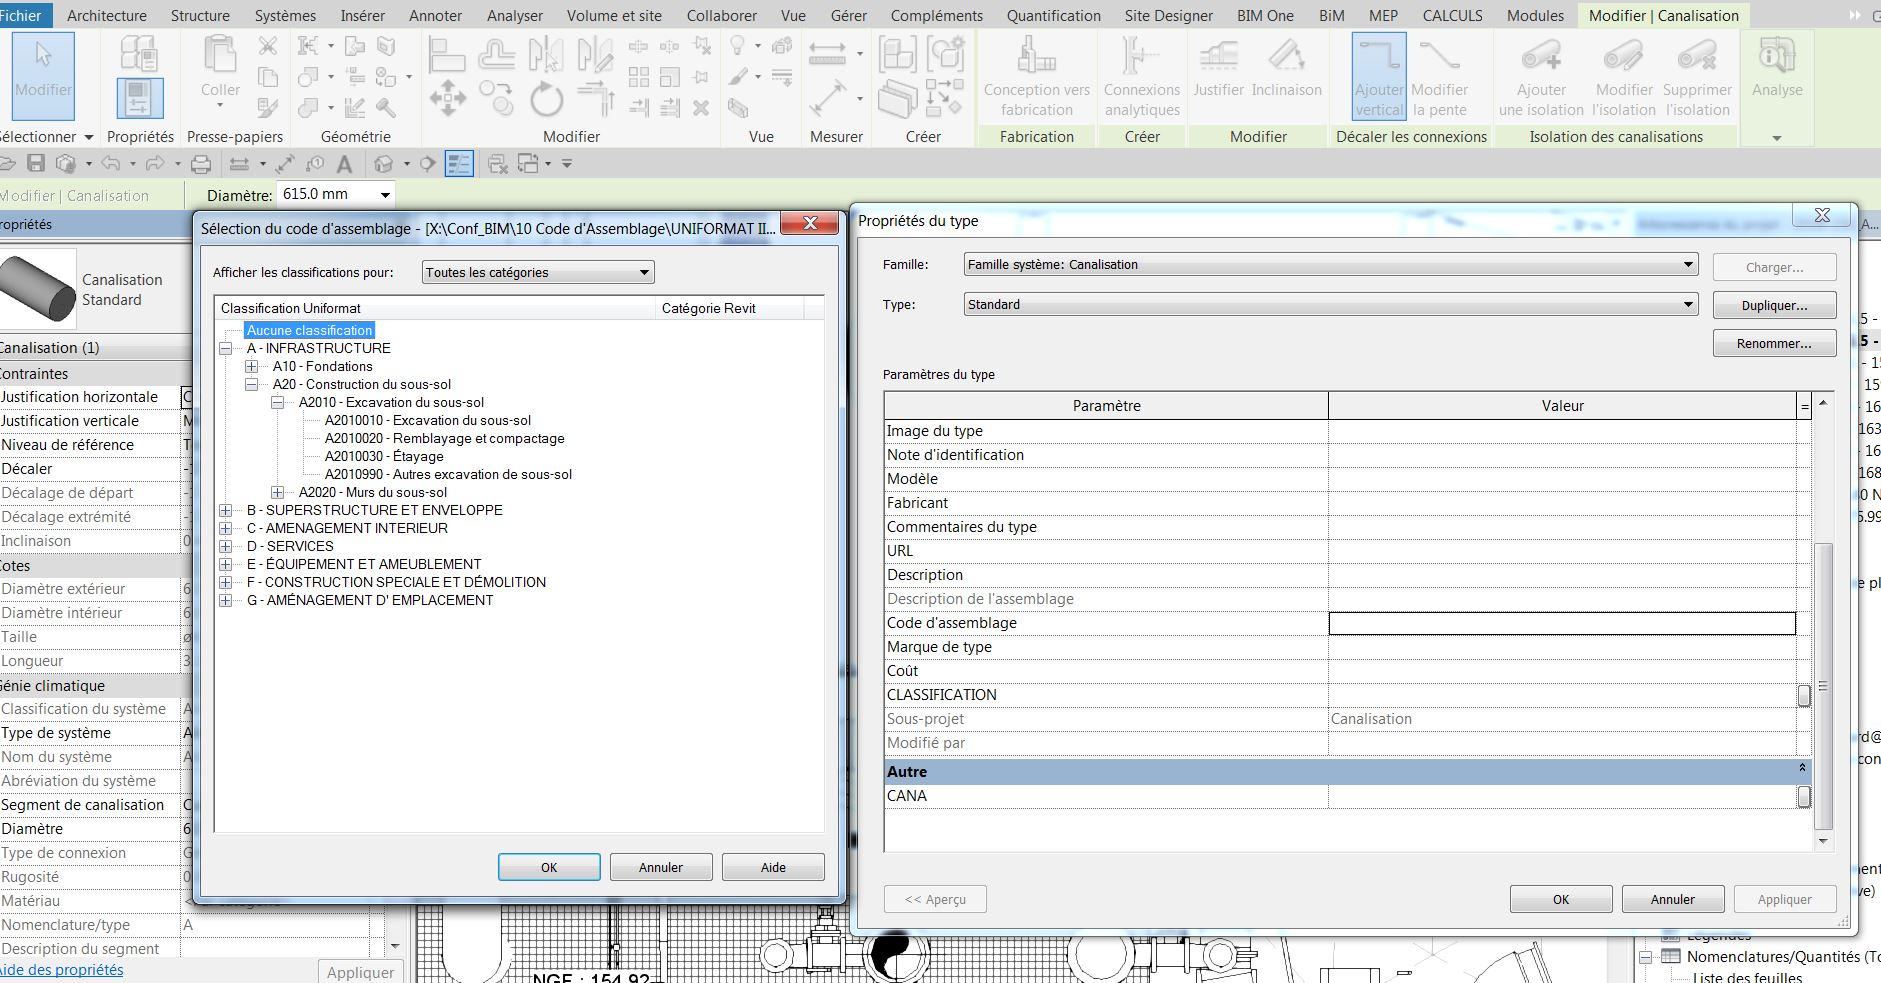This screenshot has width=1881, height=983.
Task: Collapse the A2010 - Excavation du sous-sol node
Action: [278, 403]
